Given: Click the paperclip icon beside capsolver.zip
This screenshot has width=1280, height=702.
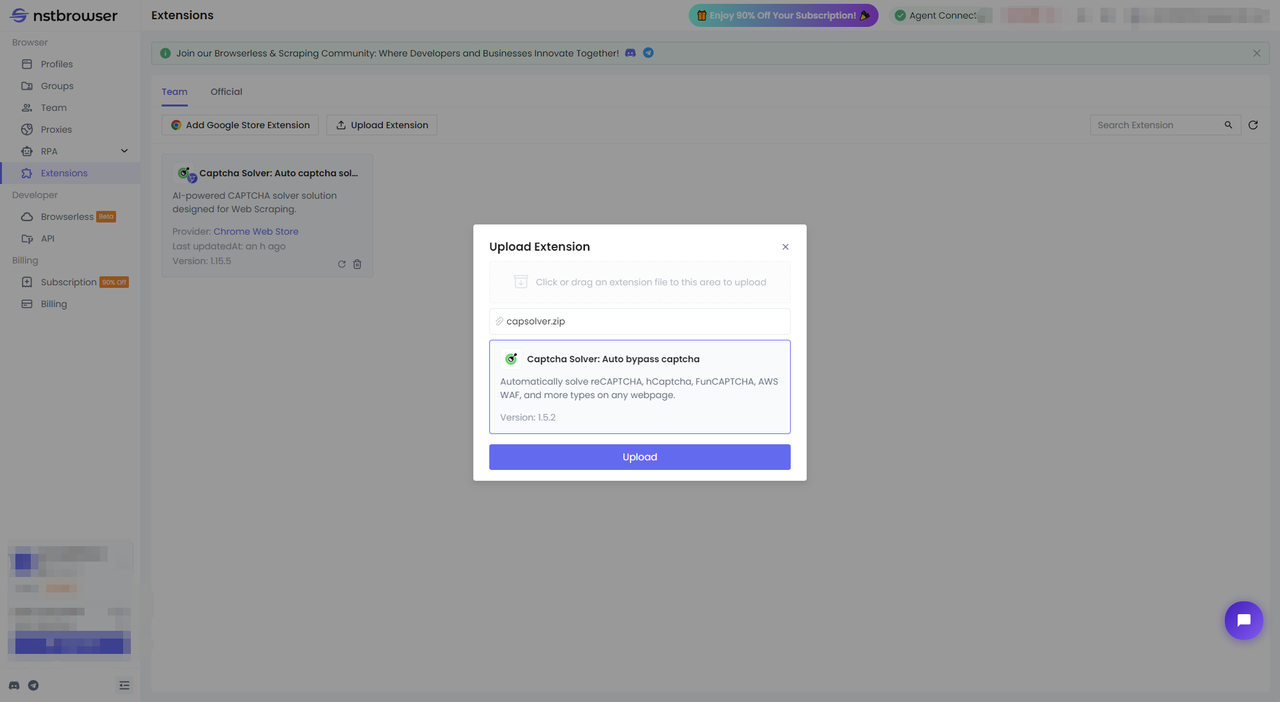Looking at the screenshot, I should point(500,321).
